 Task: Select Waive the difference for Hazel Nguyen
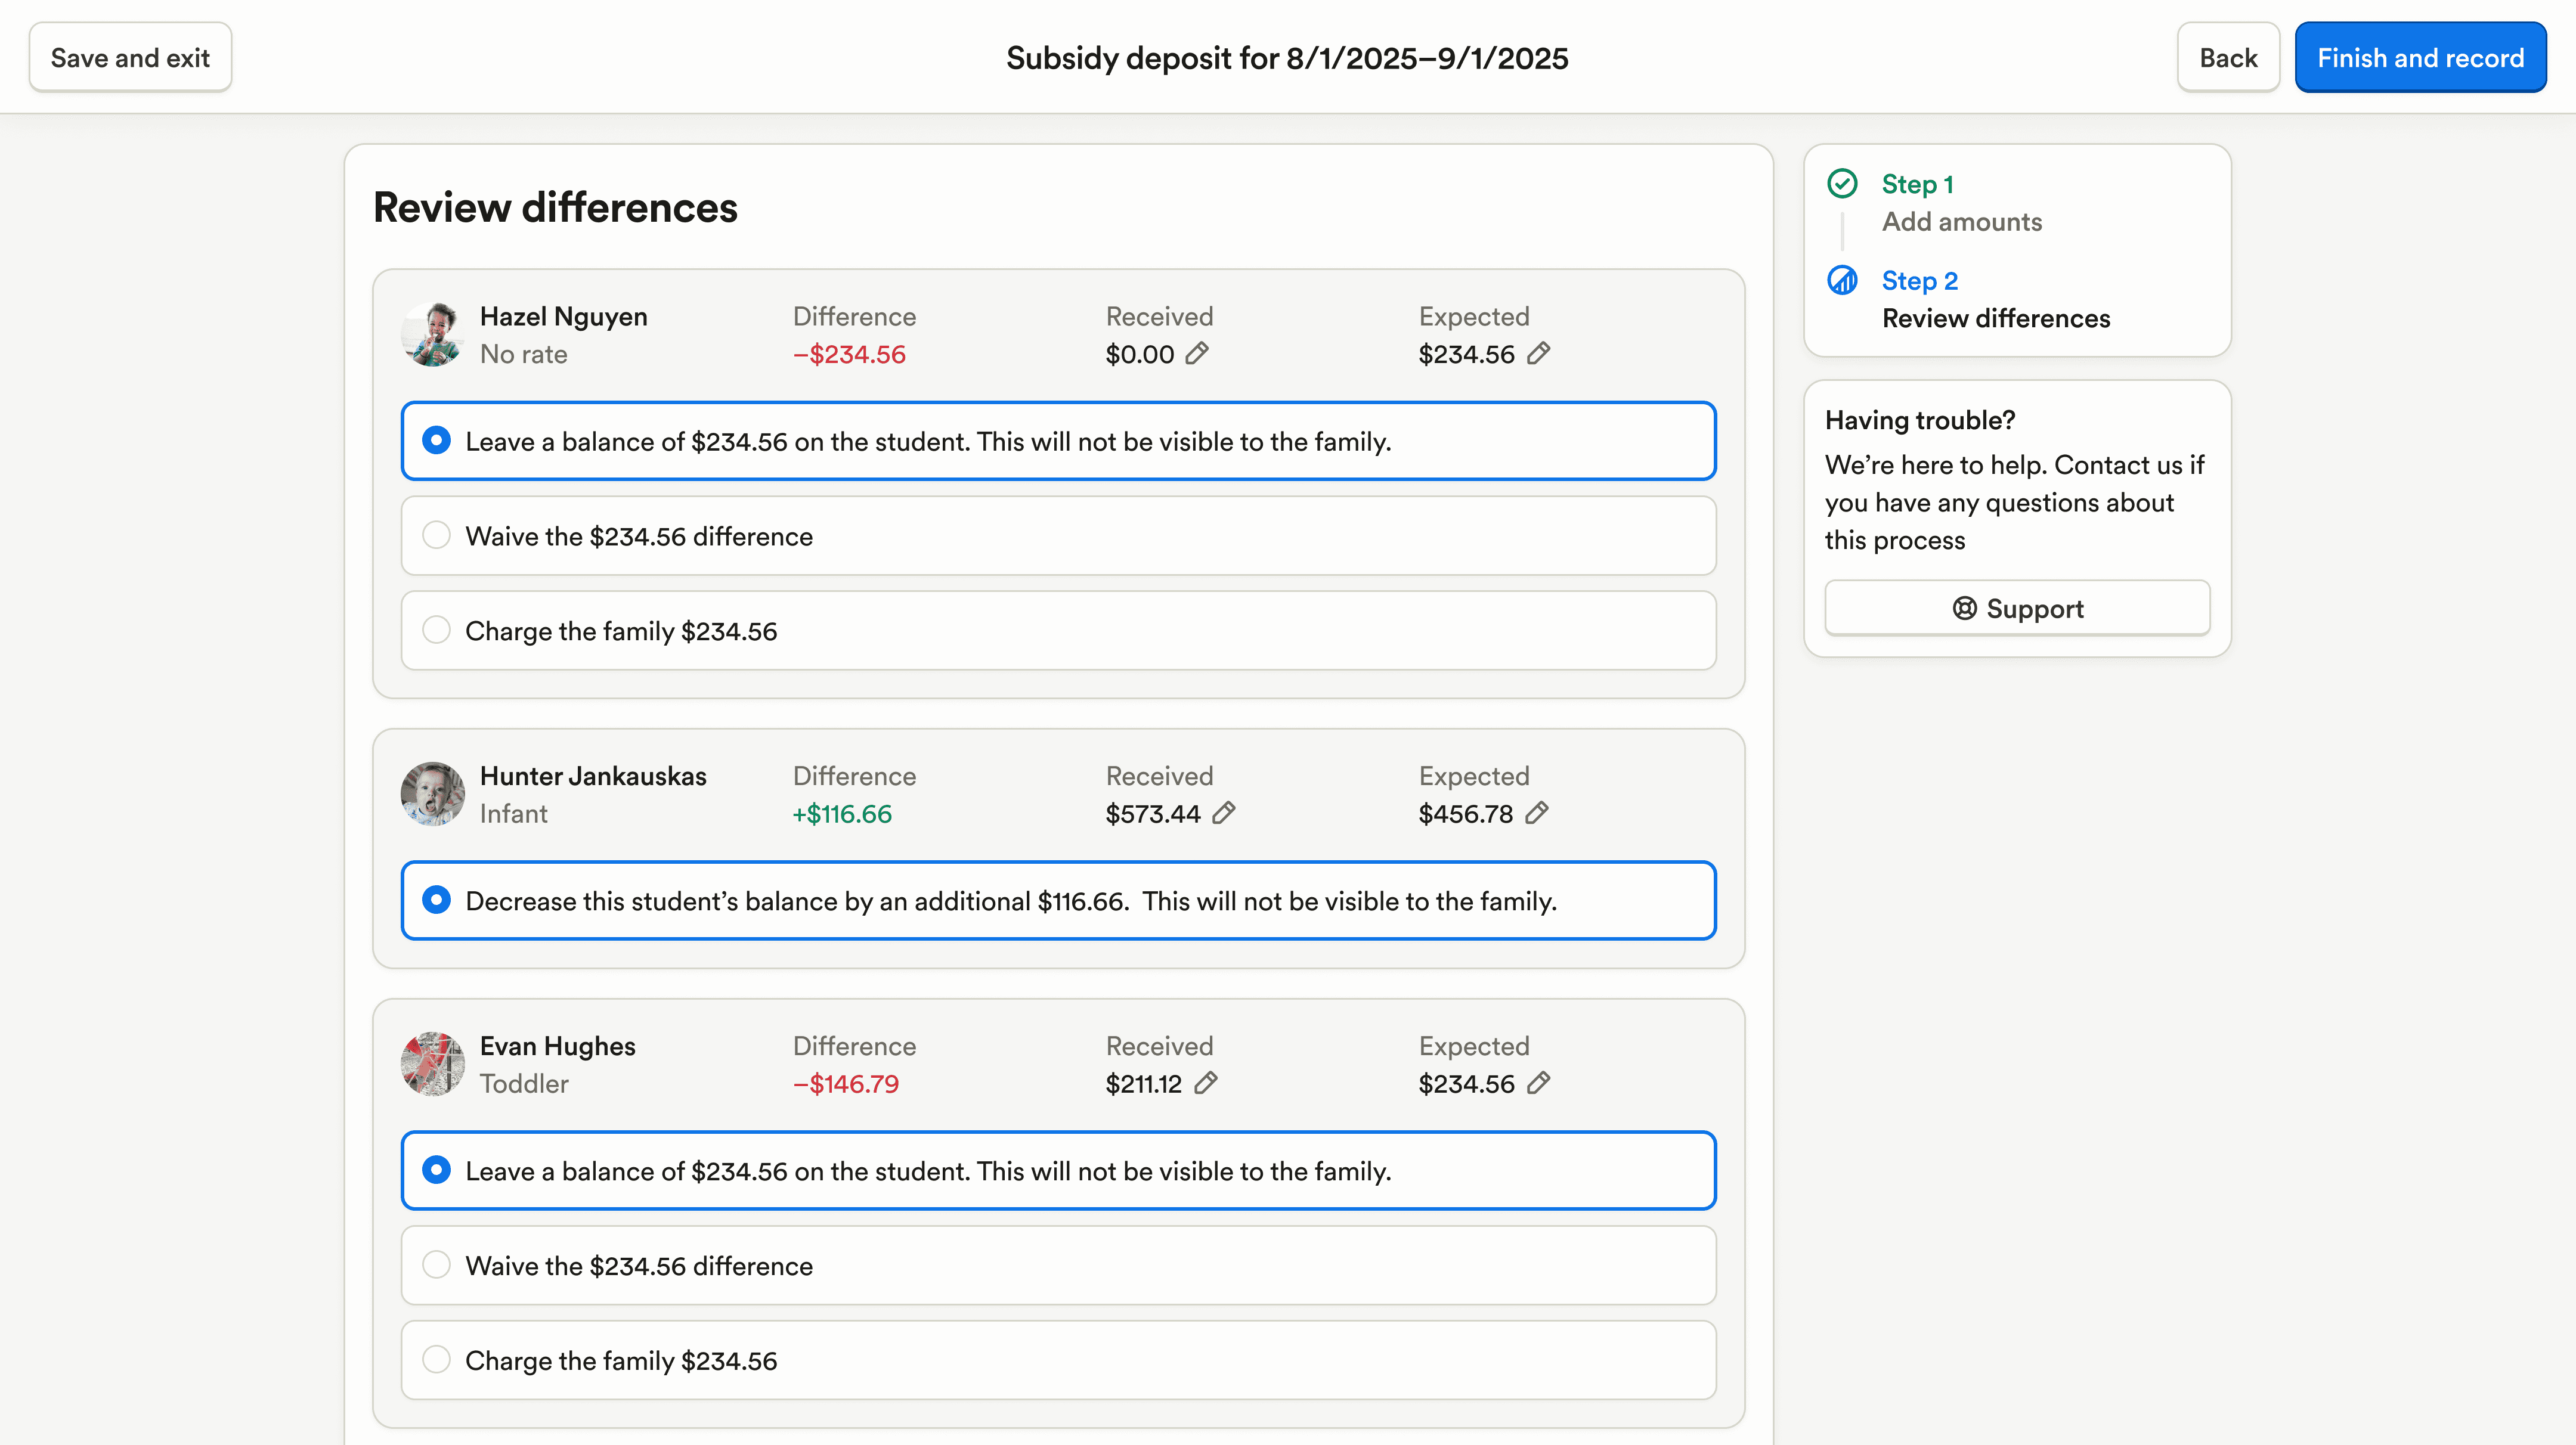436,536
